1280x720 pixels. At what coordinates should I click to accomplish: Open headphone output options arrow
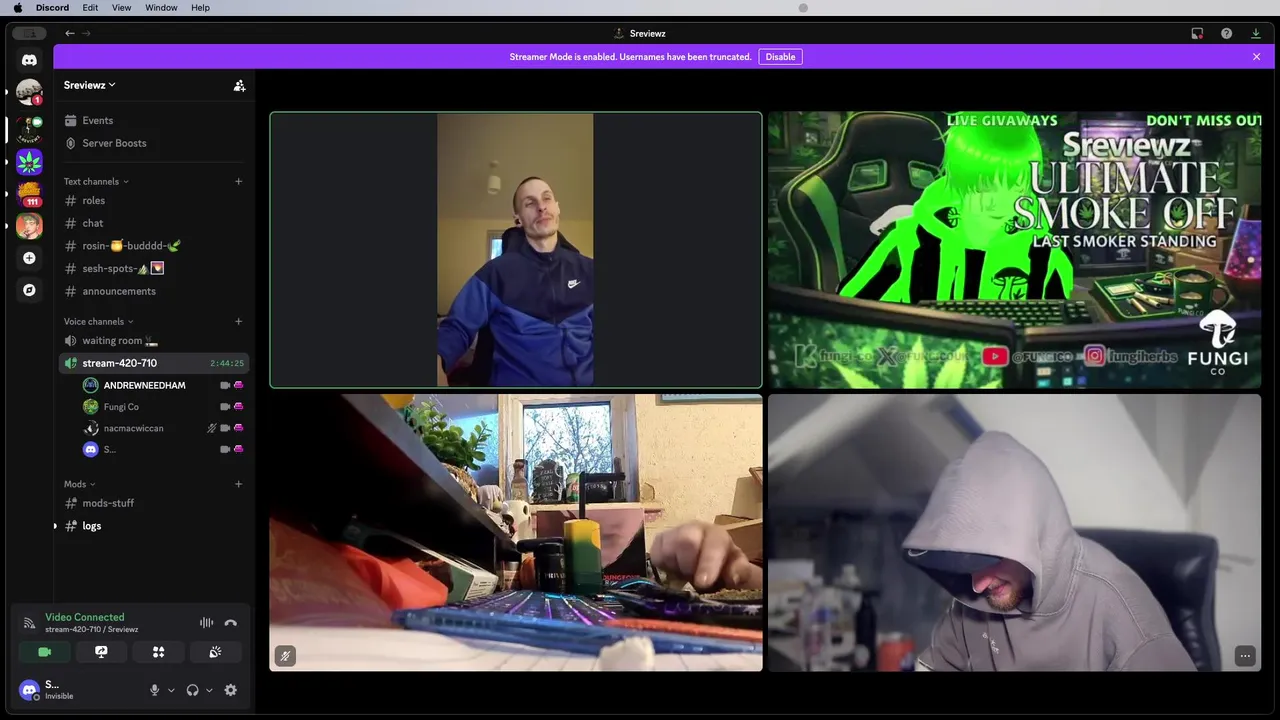coord(209,690)
